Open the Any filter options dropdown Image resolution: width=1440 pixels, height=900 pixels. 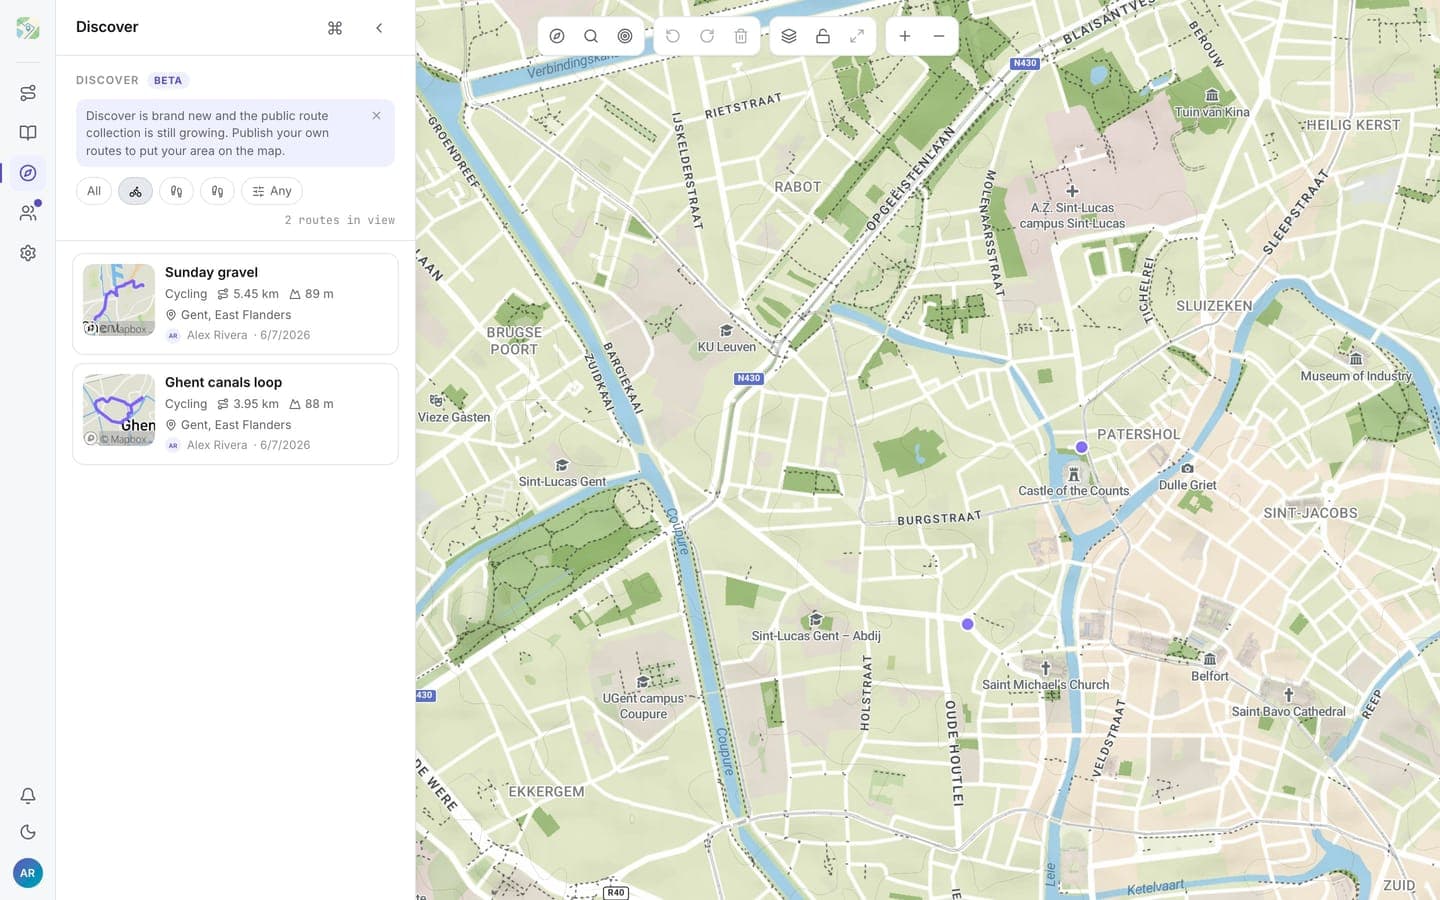(272, 191)
